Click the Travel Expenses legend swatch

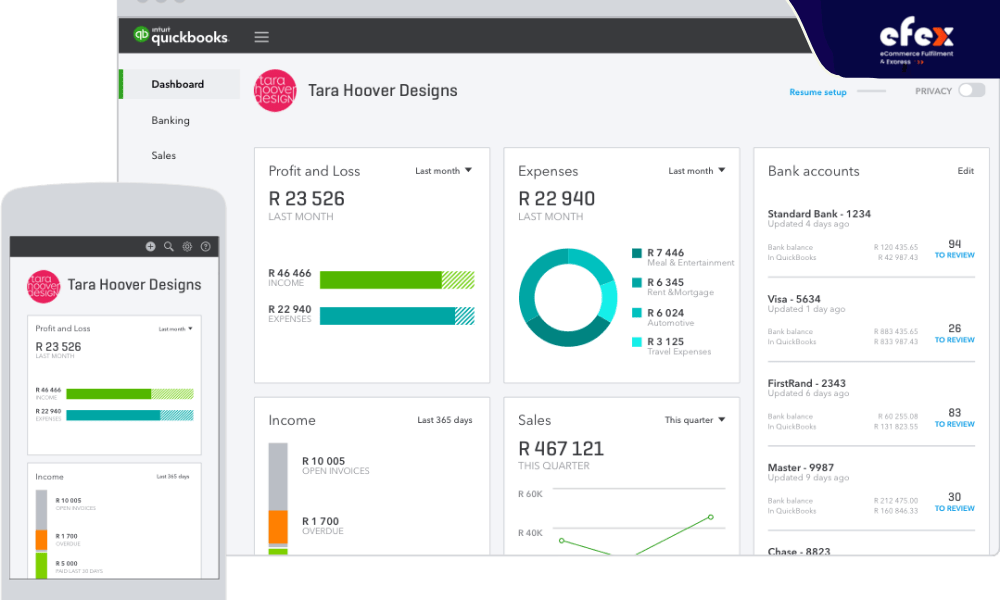636,342
